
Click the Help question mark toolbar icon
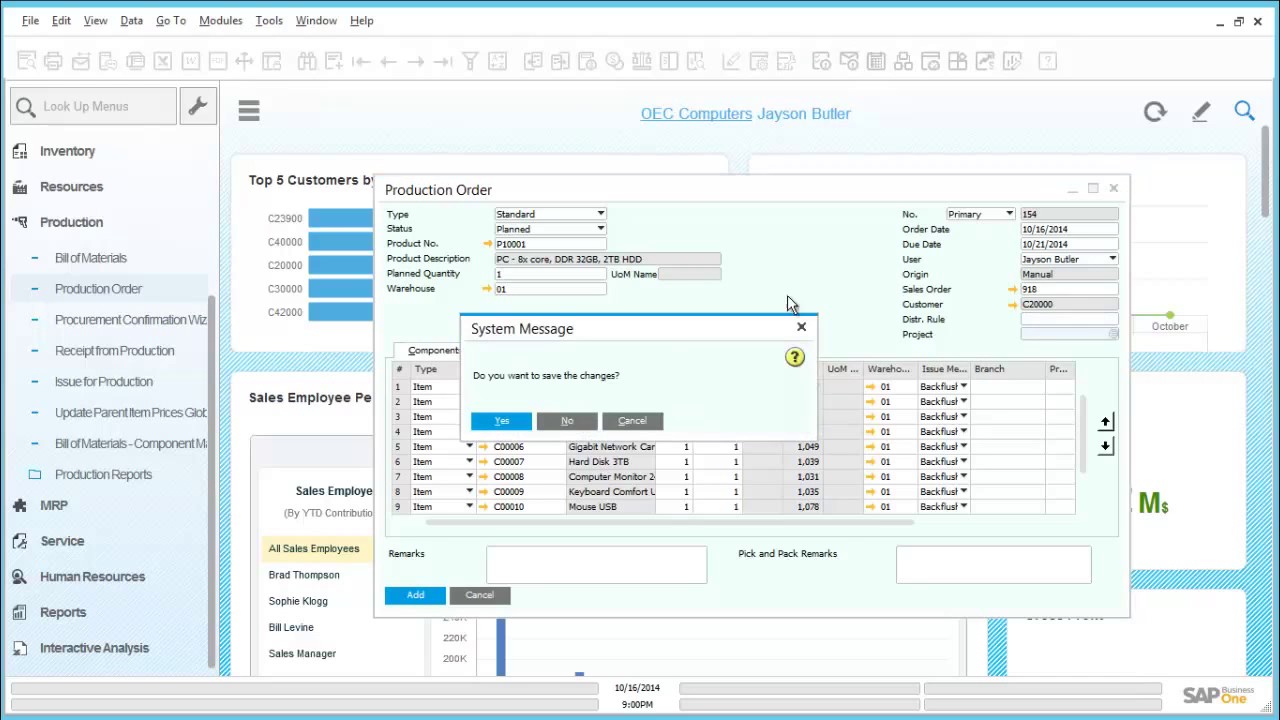point(1048,62)
